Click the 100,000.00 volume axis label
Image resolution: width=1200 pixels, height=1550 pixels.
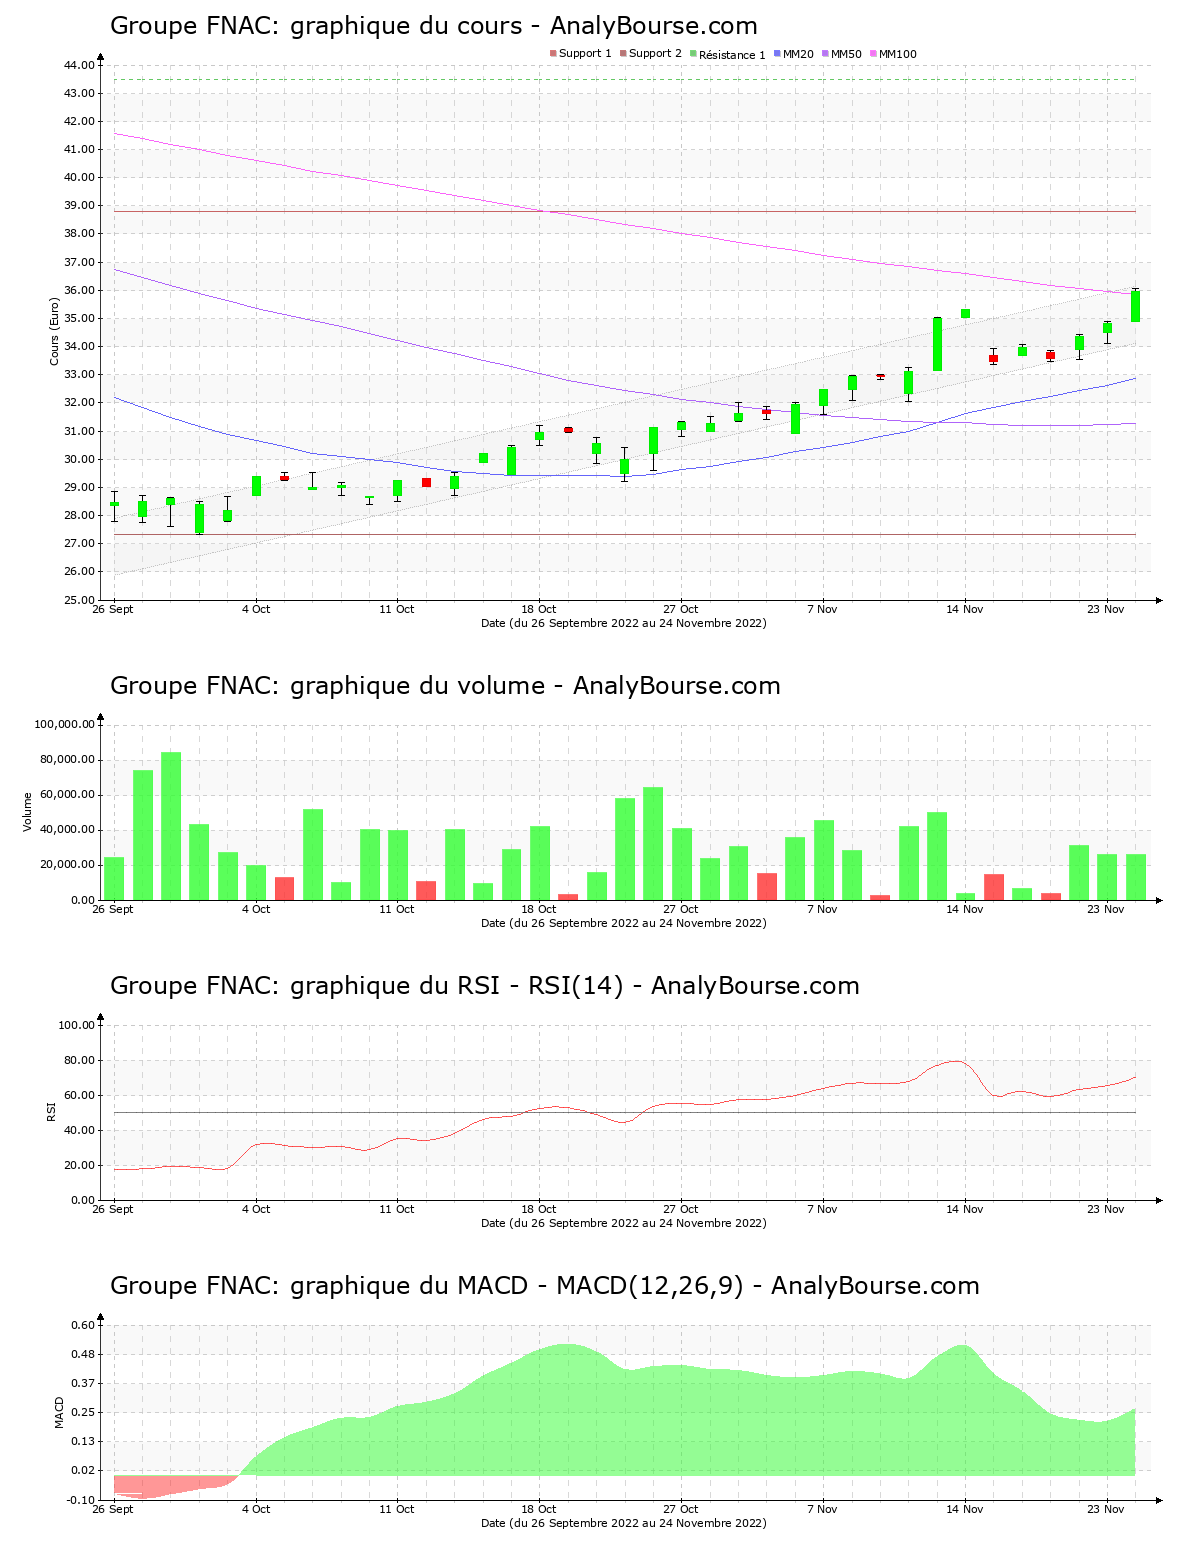coord(65,724)
